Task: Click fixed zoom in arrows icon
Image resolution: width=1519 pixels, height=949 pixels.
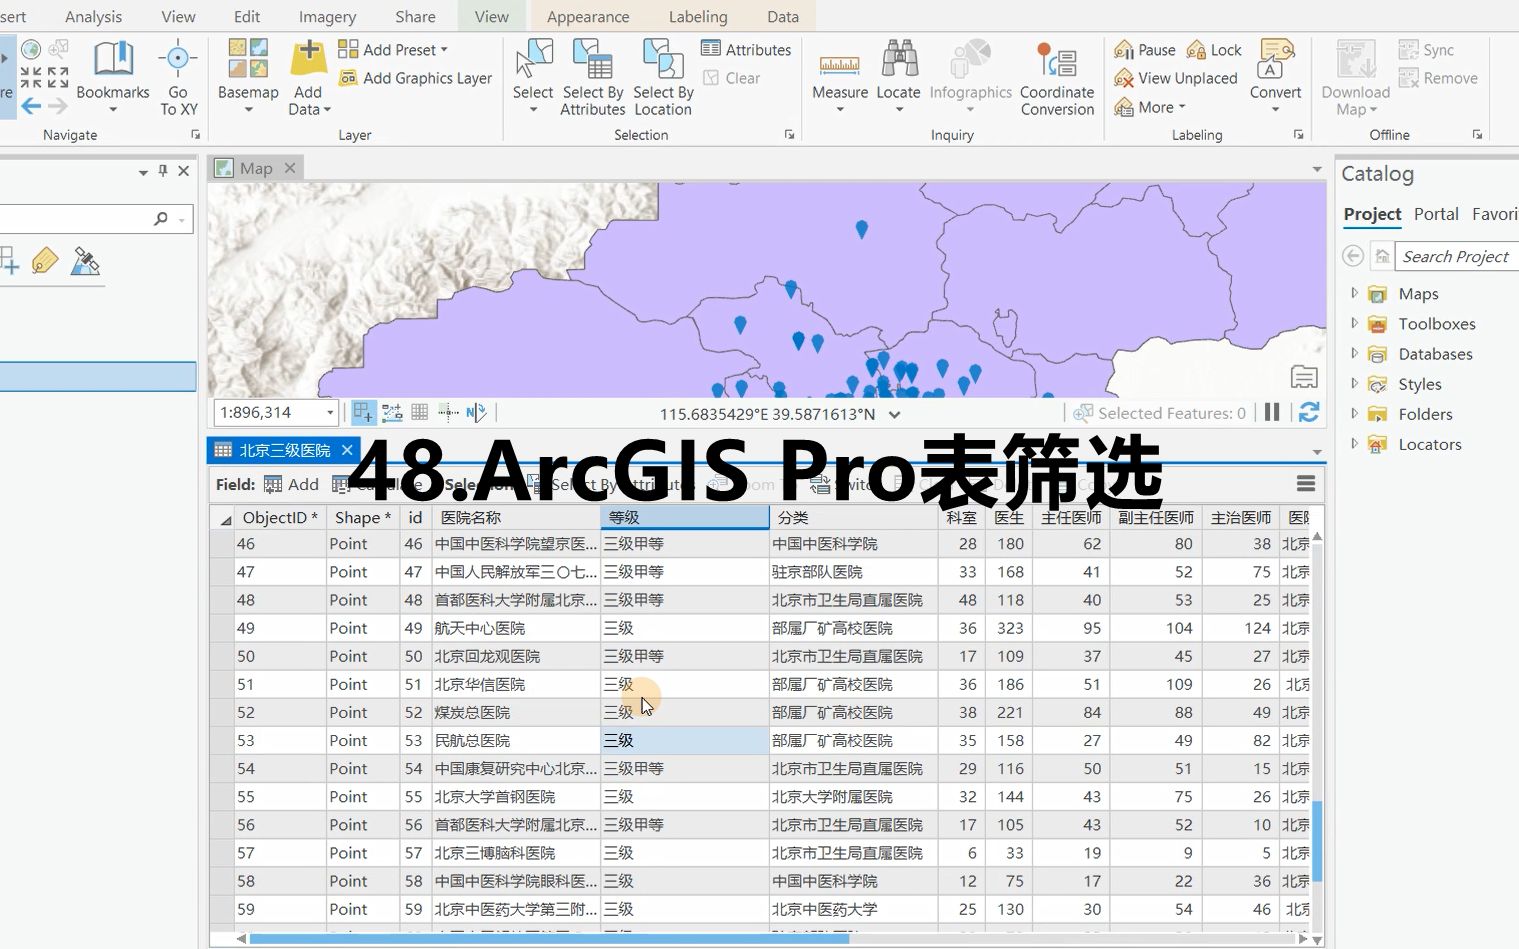Action: pyautogui.click(x=31, y=77)
